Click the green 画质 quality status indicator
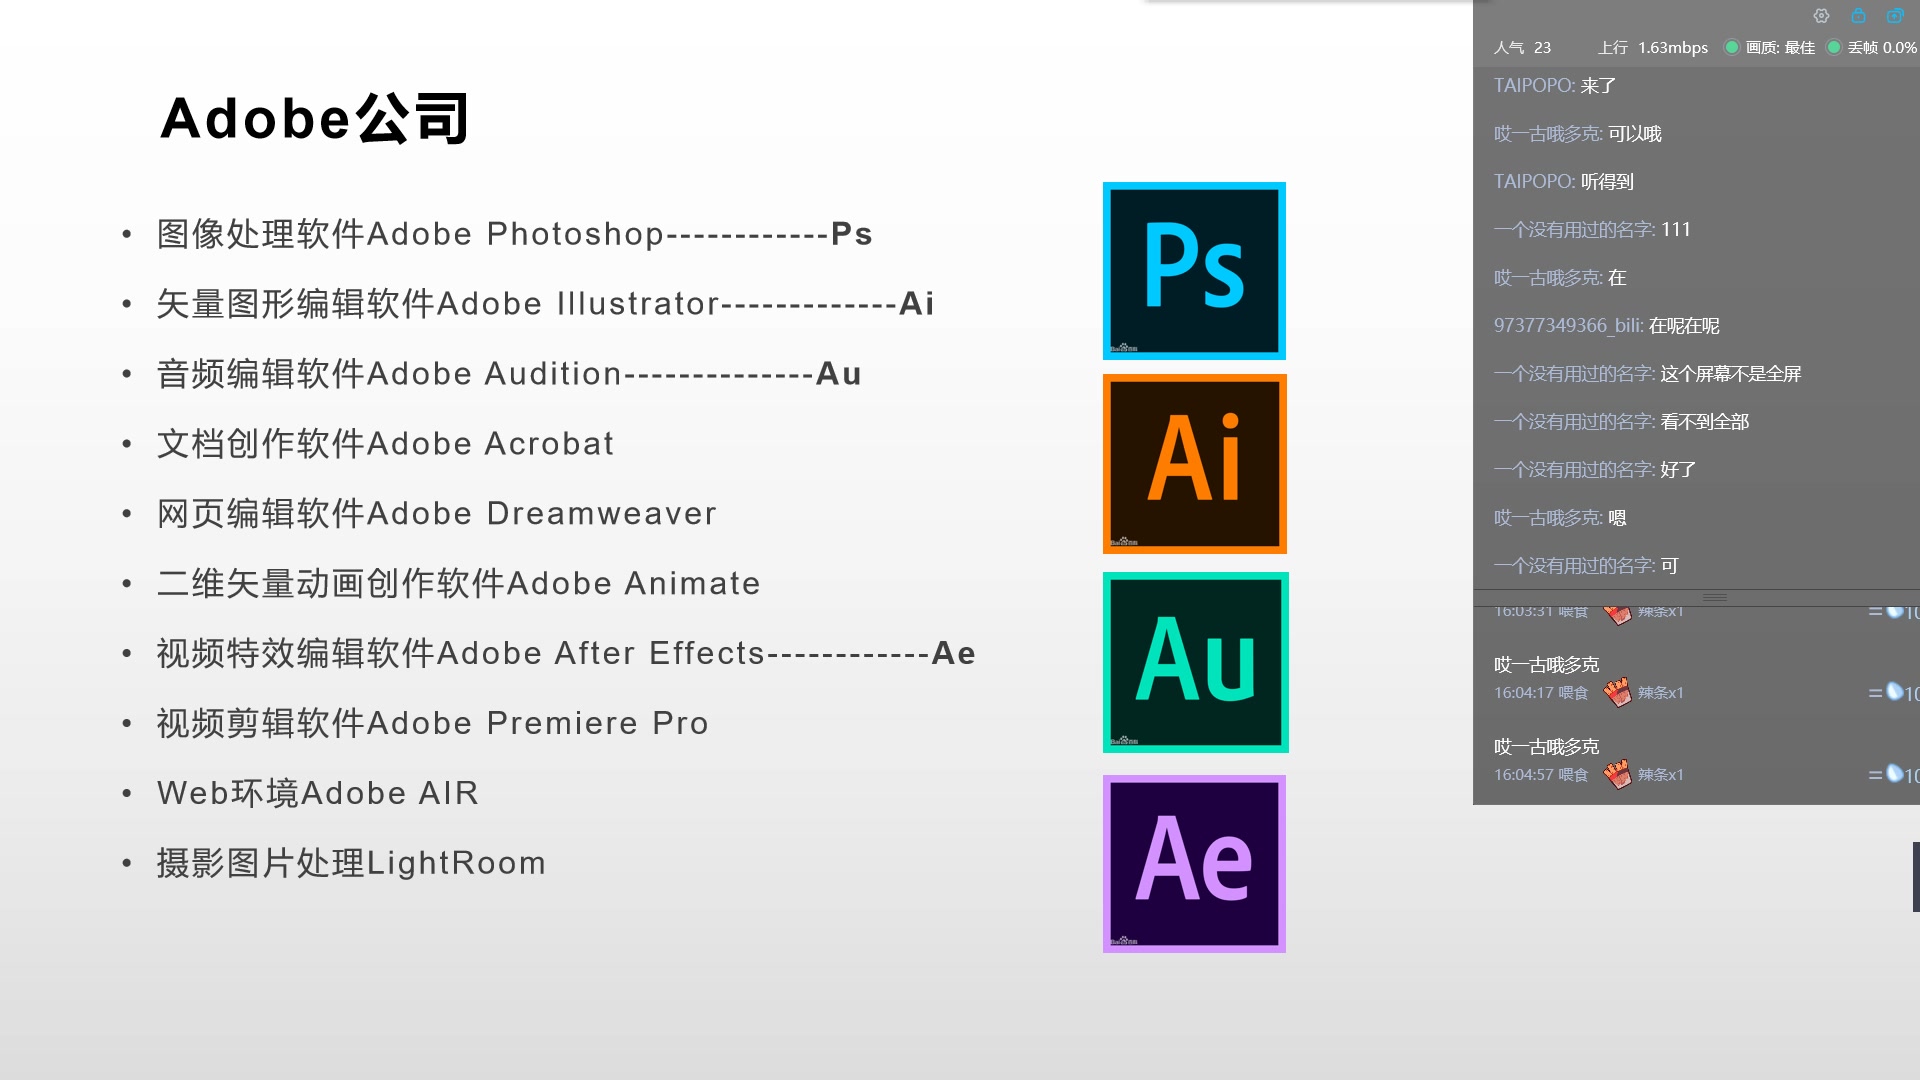The height and width of the screenshot is (1080, 1920). pos(1732,47)
